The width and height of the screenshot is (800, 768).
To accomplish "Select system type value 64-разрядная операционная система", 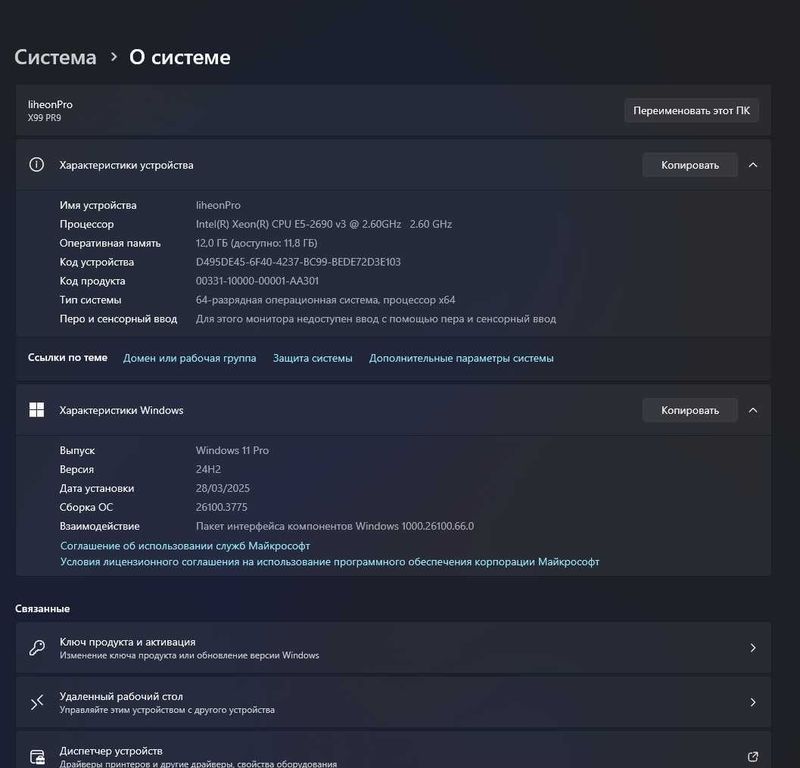I will [326, 300].
